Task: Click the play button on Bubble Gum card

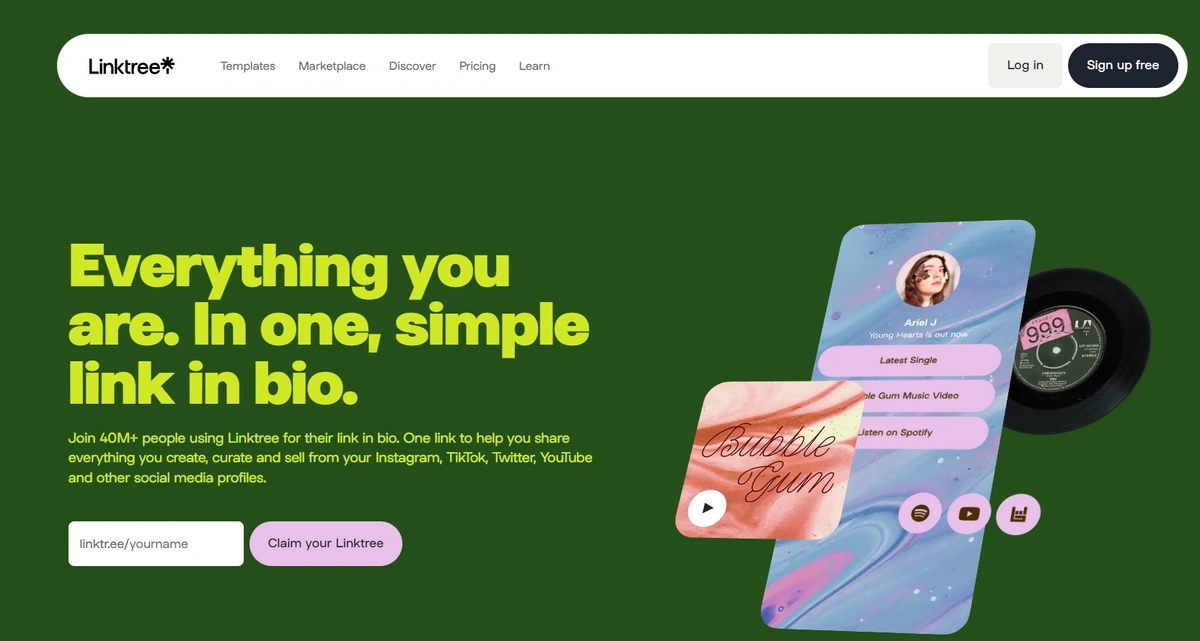Action: pos(708,508)
